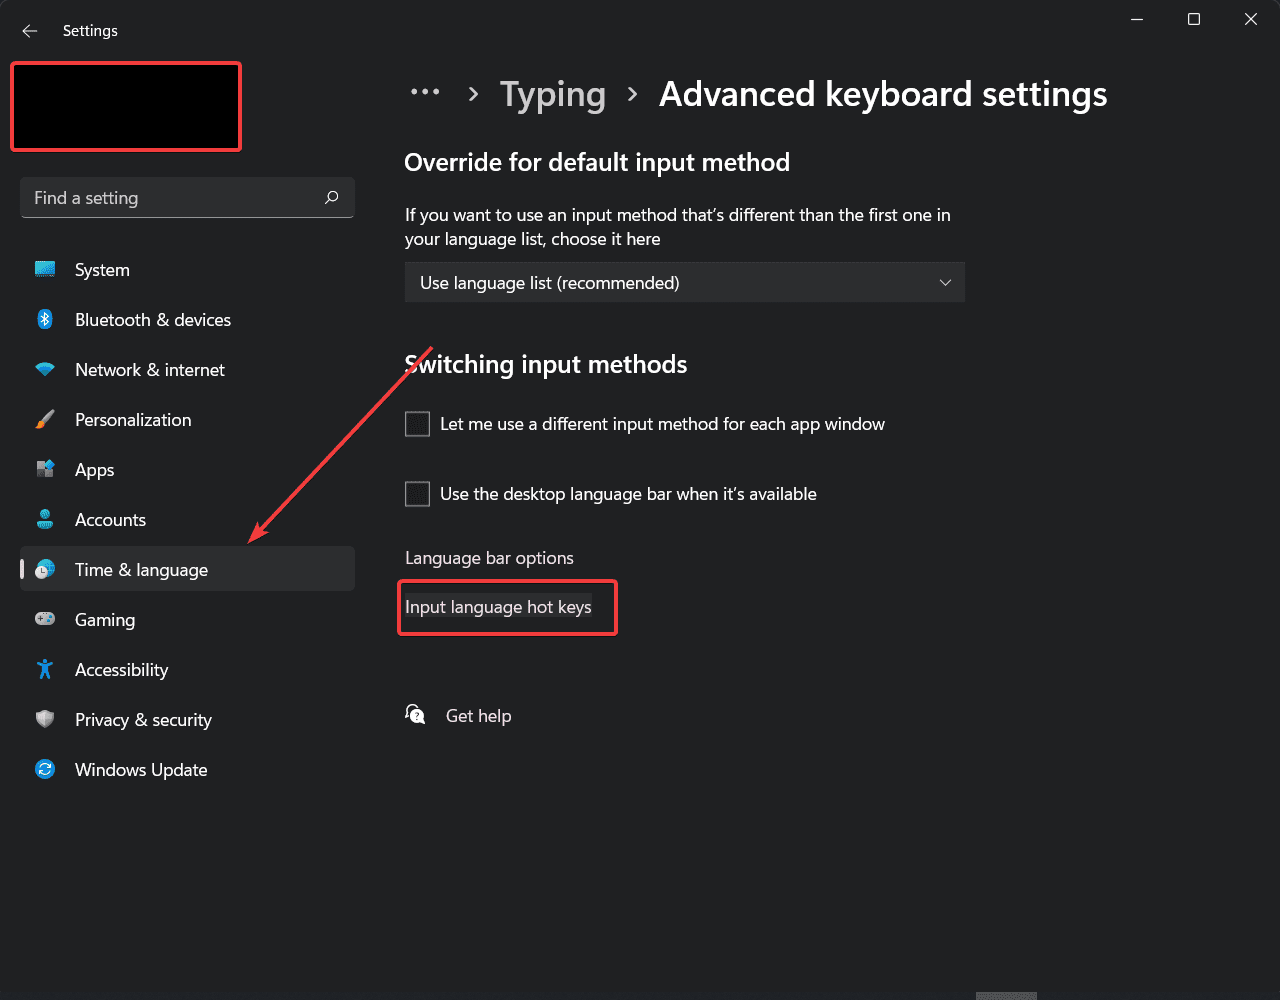Select the Personalization paintbrush icon

(x=45, y=419)
